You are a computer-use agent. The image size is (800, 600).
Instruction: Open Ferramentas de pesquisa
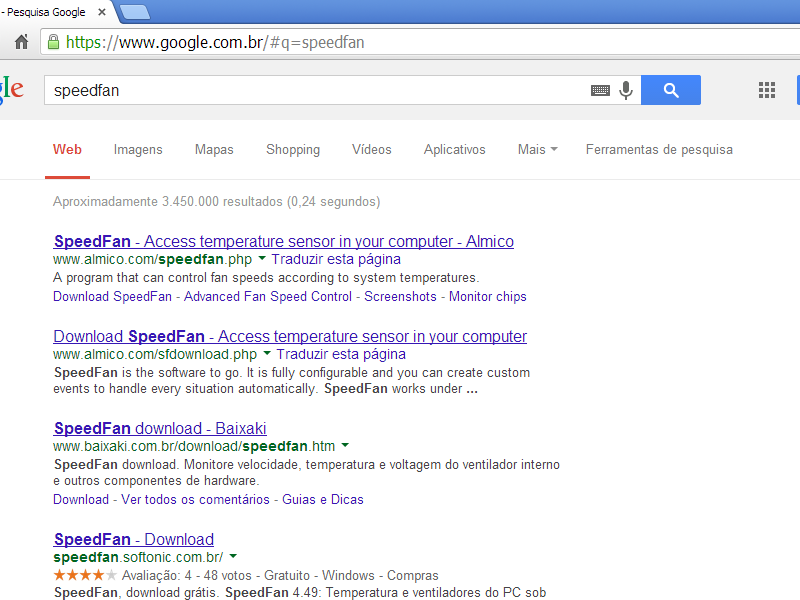point(659,149)
